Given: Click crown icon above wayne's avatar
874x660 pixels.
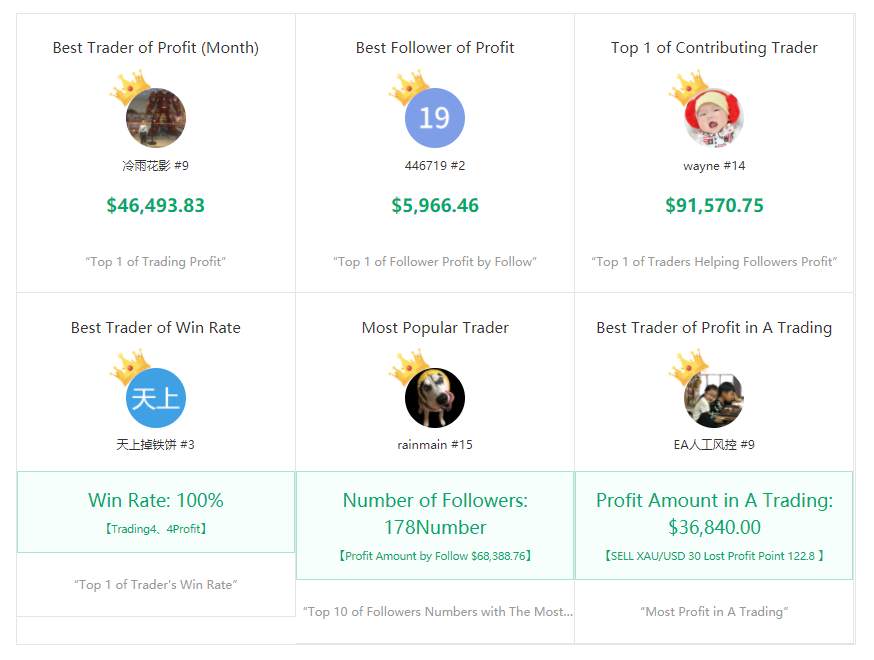Looking at the screenshot, I should point(688,87).
